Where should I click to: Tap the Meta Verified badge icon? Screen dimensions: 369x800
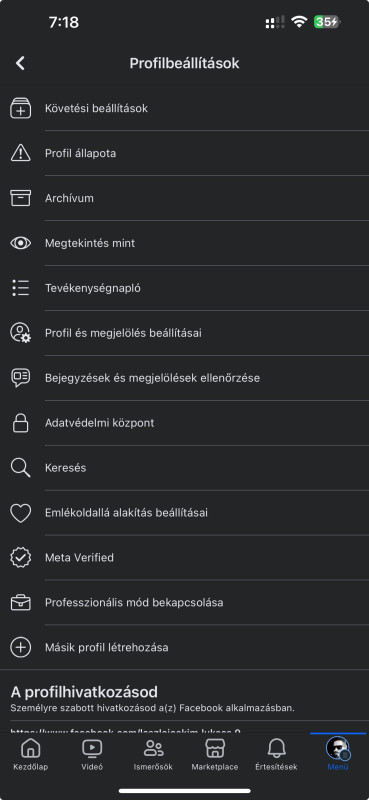tap(21, 558)
